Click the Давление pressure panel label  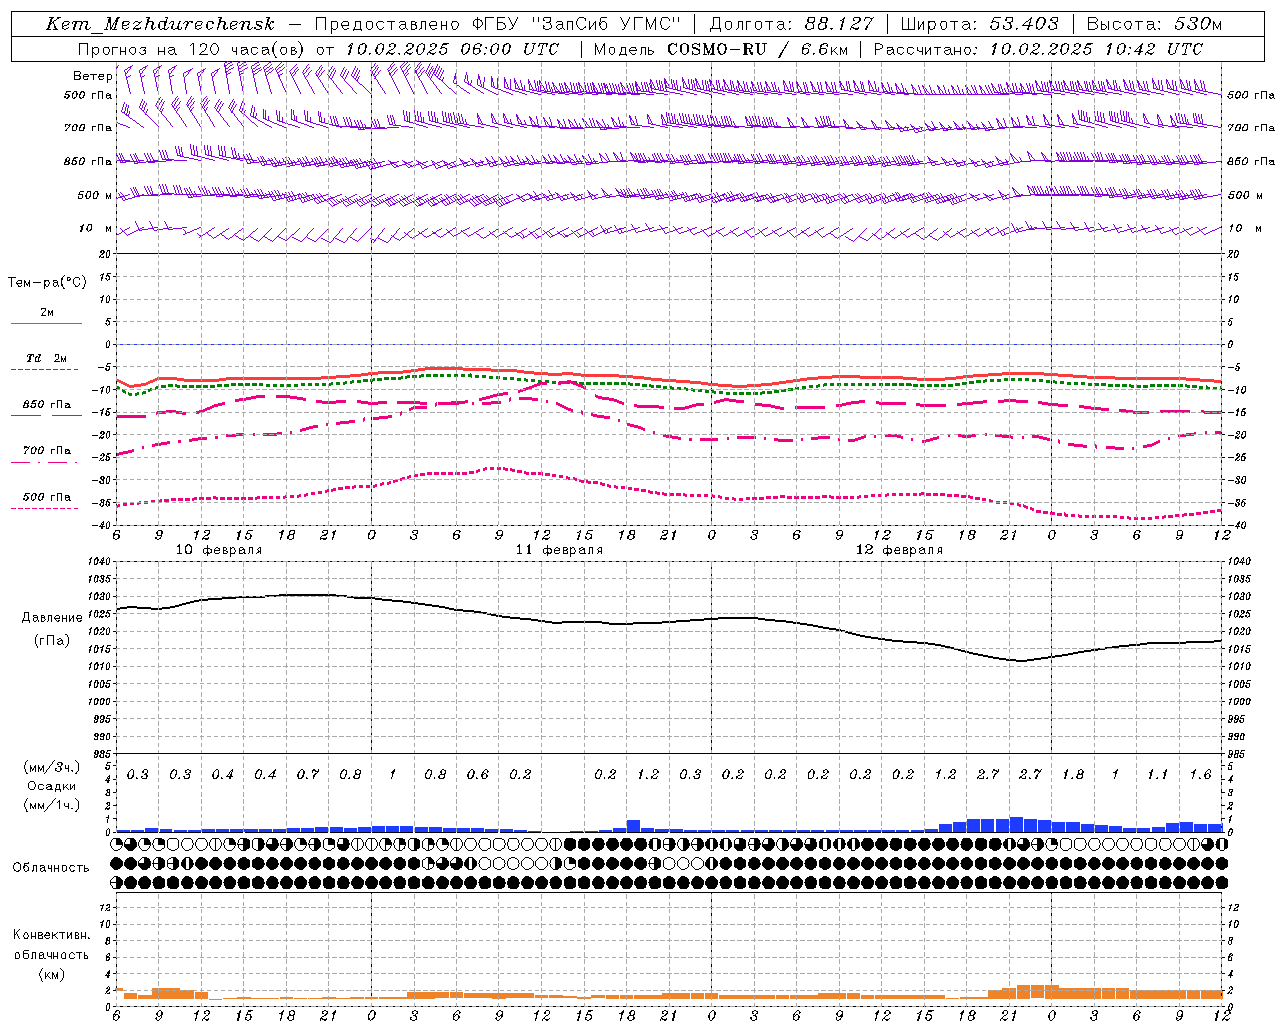[x=52, y=618]
